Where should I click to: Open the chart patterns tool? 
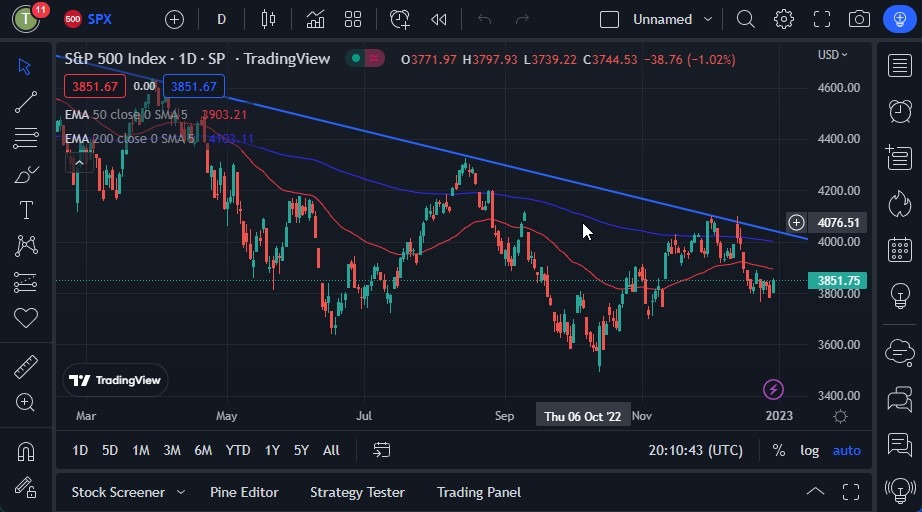(26, 246)
